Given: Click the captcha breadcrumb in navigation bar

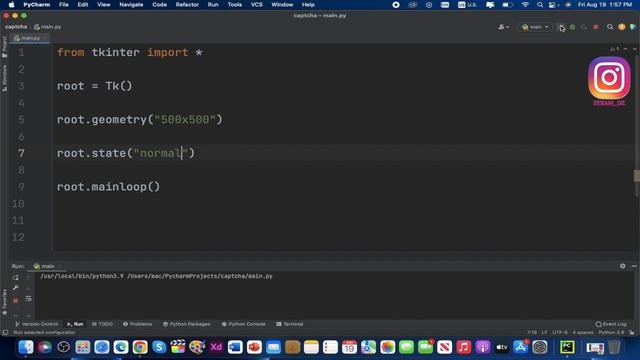Looking at the screenshot, I should (x=16, y=27).
